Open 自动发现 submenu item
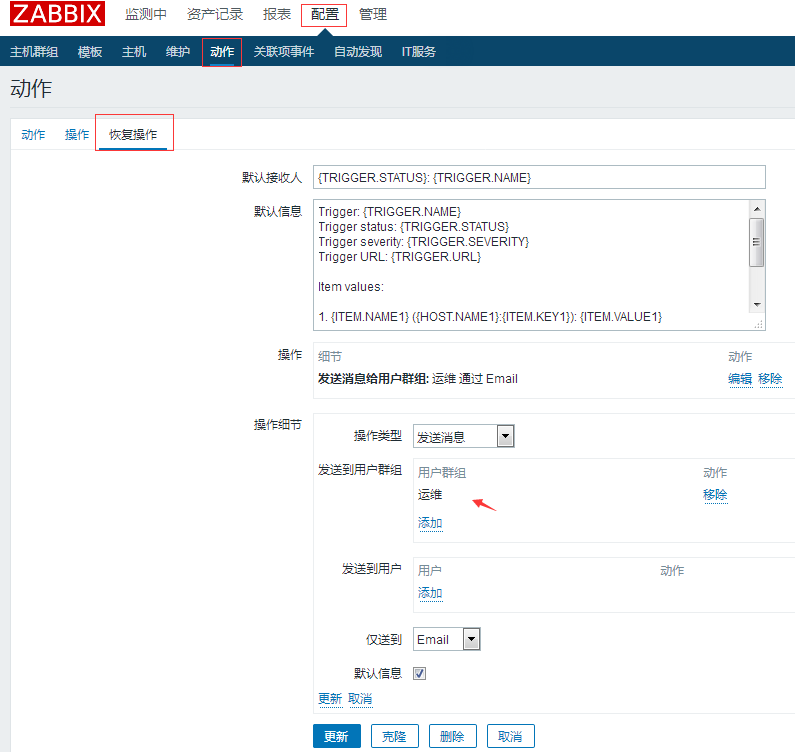This screenshot has width=795, height=752. [x=357, y=52]
